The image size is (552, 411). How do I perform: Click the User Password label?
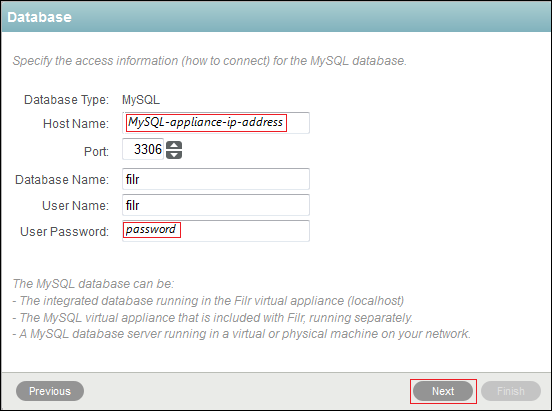pos(64,231)
